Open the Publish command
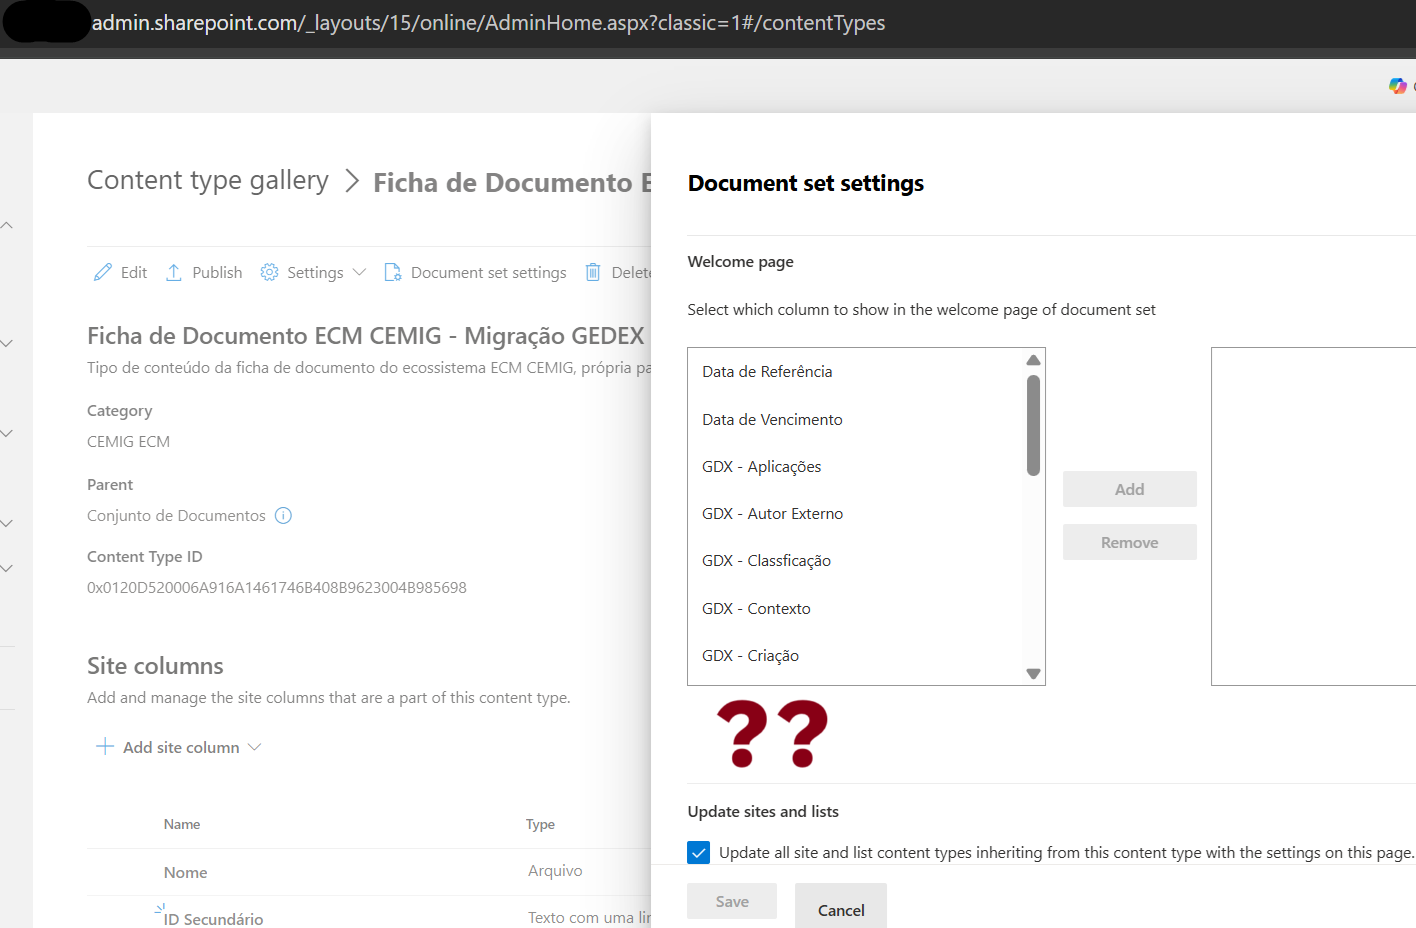The height and width of the screenshot is (928, 1416). (204, 272)
